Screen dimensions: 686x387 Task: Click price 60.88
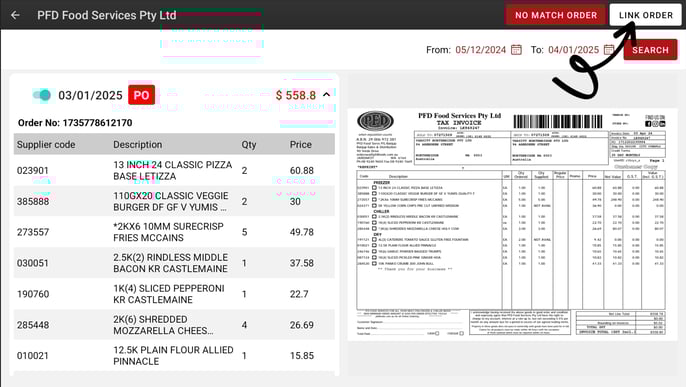(301, 171)
